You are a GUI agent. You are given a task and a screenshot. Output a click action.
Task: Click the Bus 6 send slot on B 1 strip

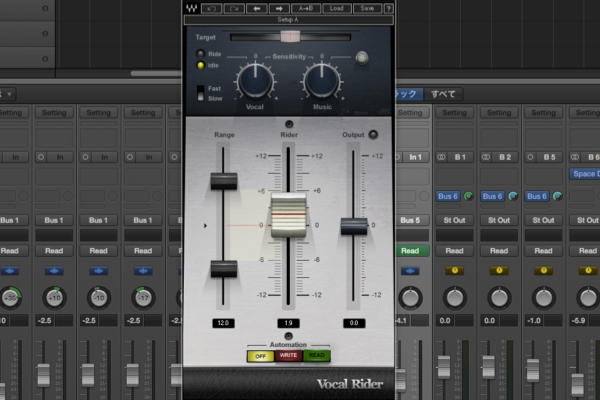coord(448,196)
